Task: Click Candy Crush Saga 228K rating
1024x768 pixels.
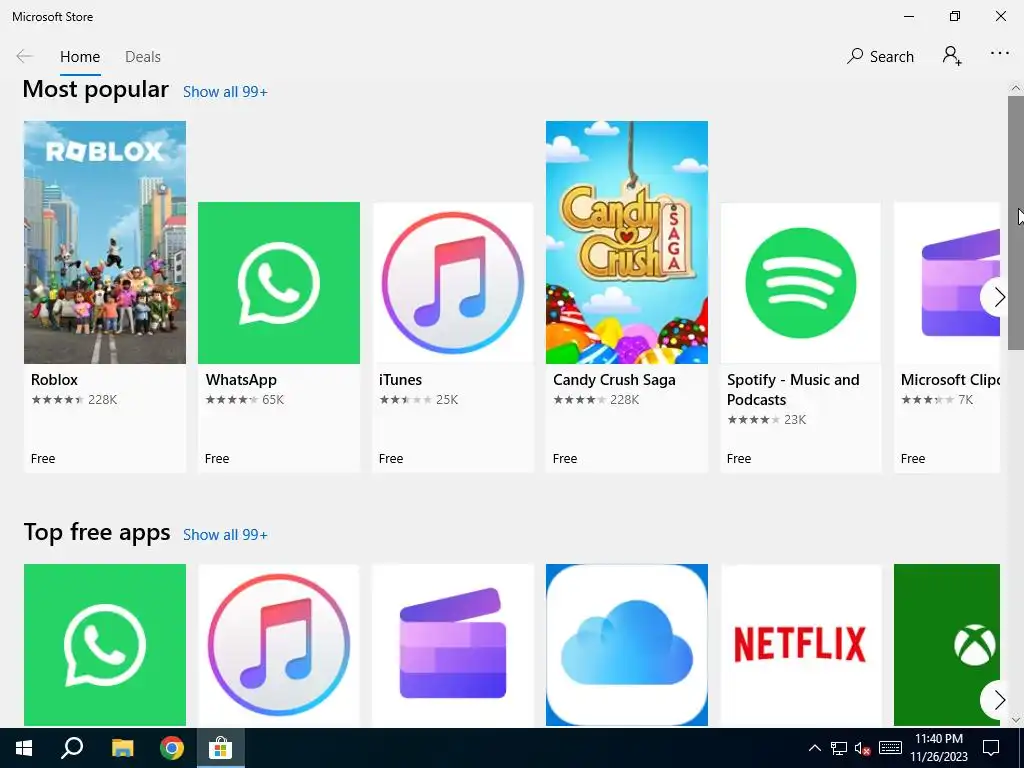Action: point(596,400)
